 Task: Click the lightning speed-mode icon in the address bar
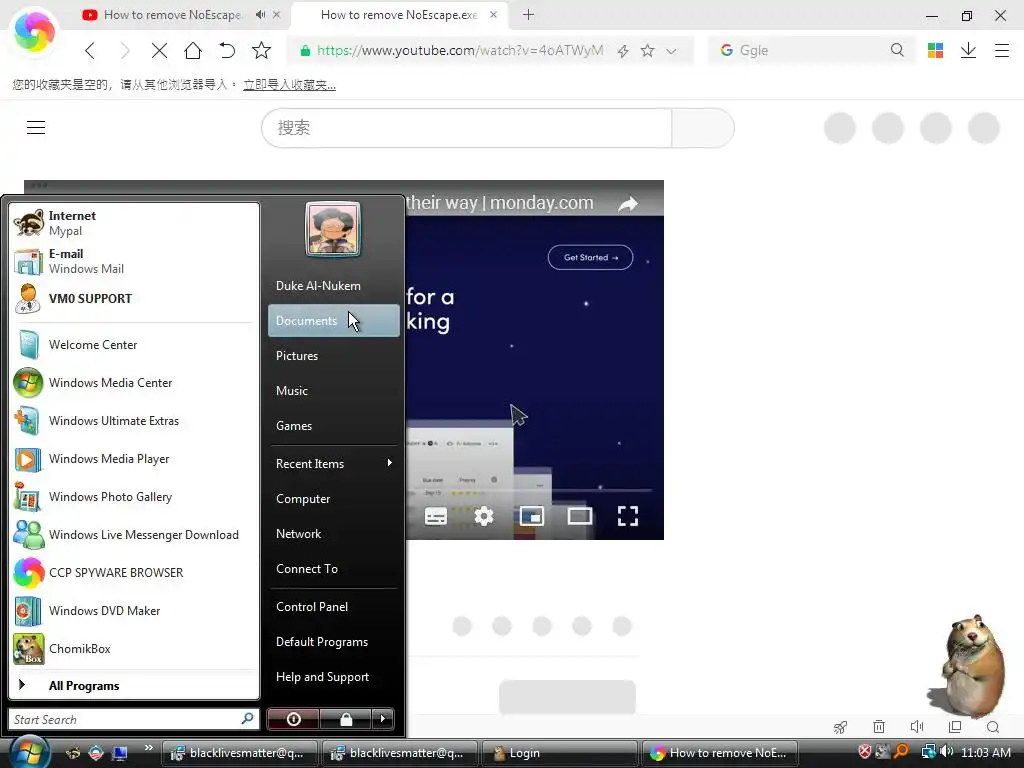tap(623, 51)
